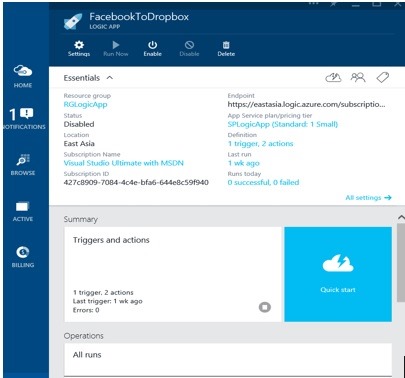
Task: Open the 1 trigger, 2 actions definition link
Action: [x=260, y=144]
